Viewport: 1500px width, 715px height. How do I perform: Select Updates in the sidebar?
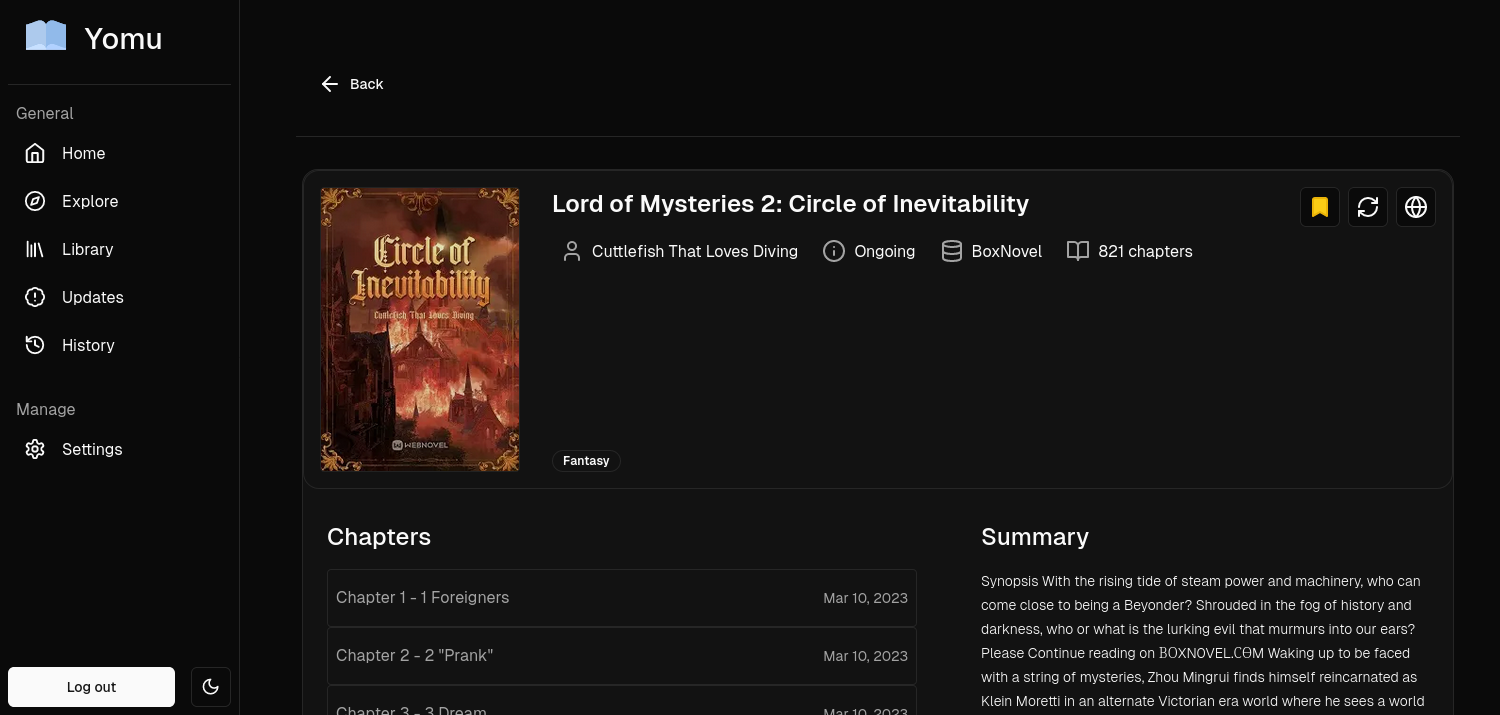click(120, 297)
